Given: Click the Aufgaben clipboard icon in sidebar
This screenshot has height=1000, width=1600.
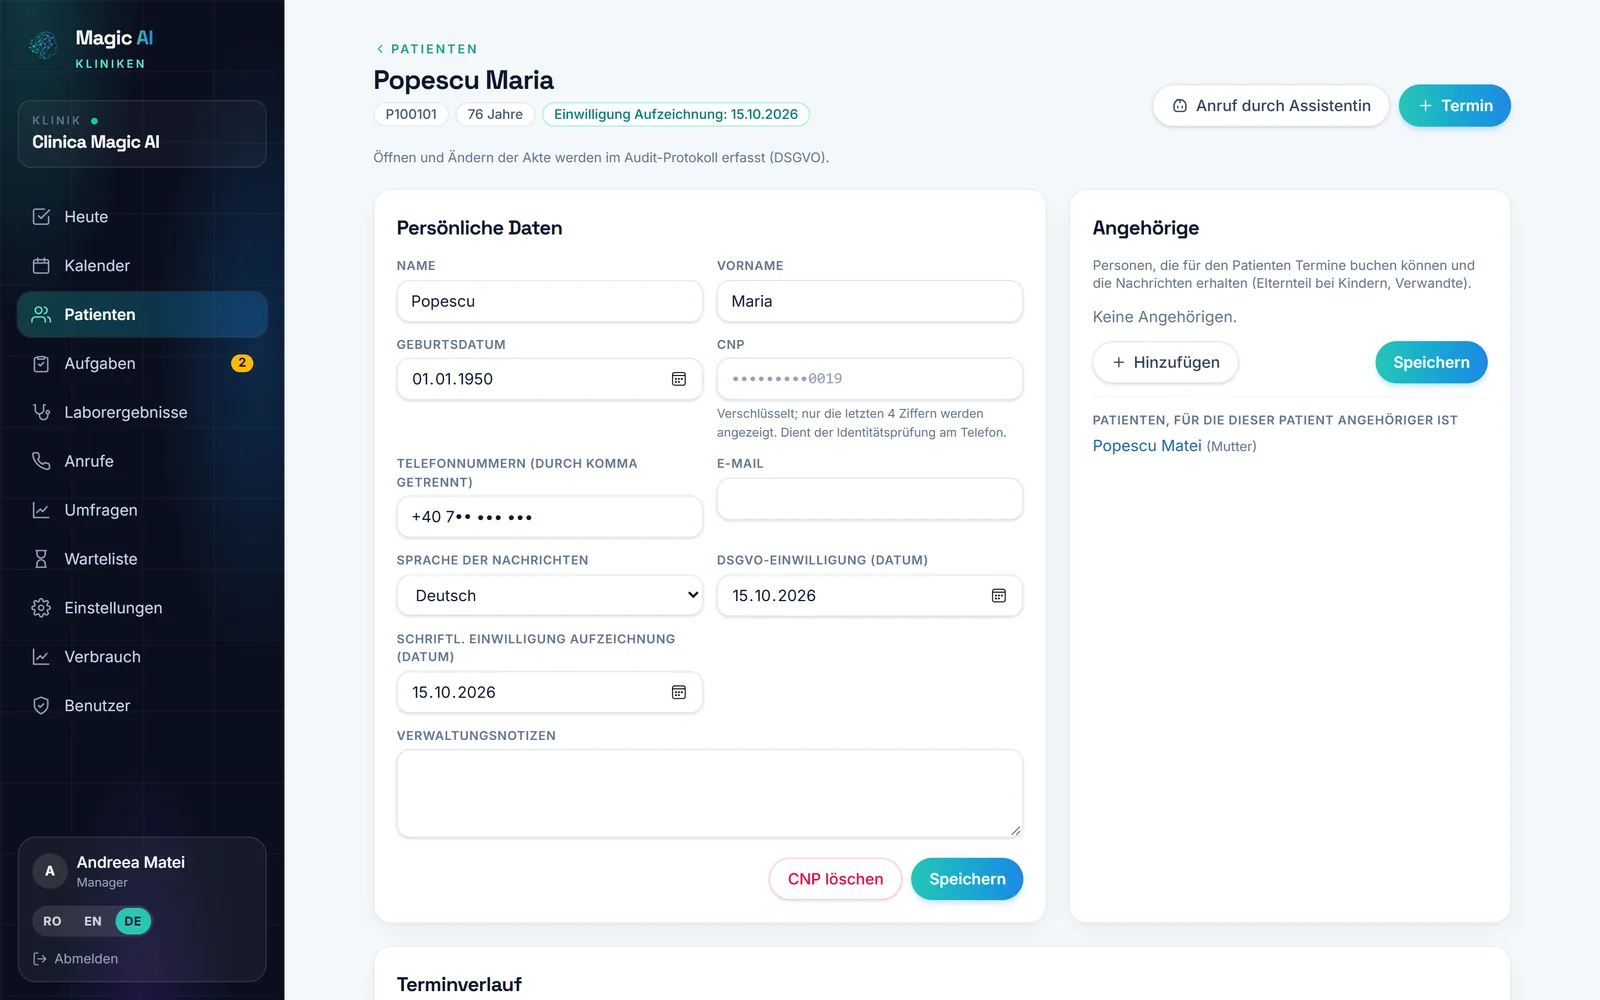Looking at the screenshot, I should 41,364.
